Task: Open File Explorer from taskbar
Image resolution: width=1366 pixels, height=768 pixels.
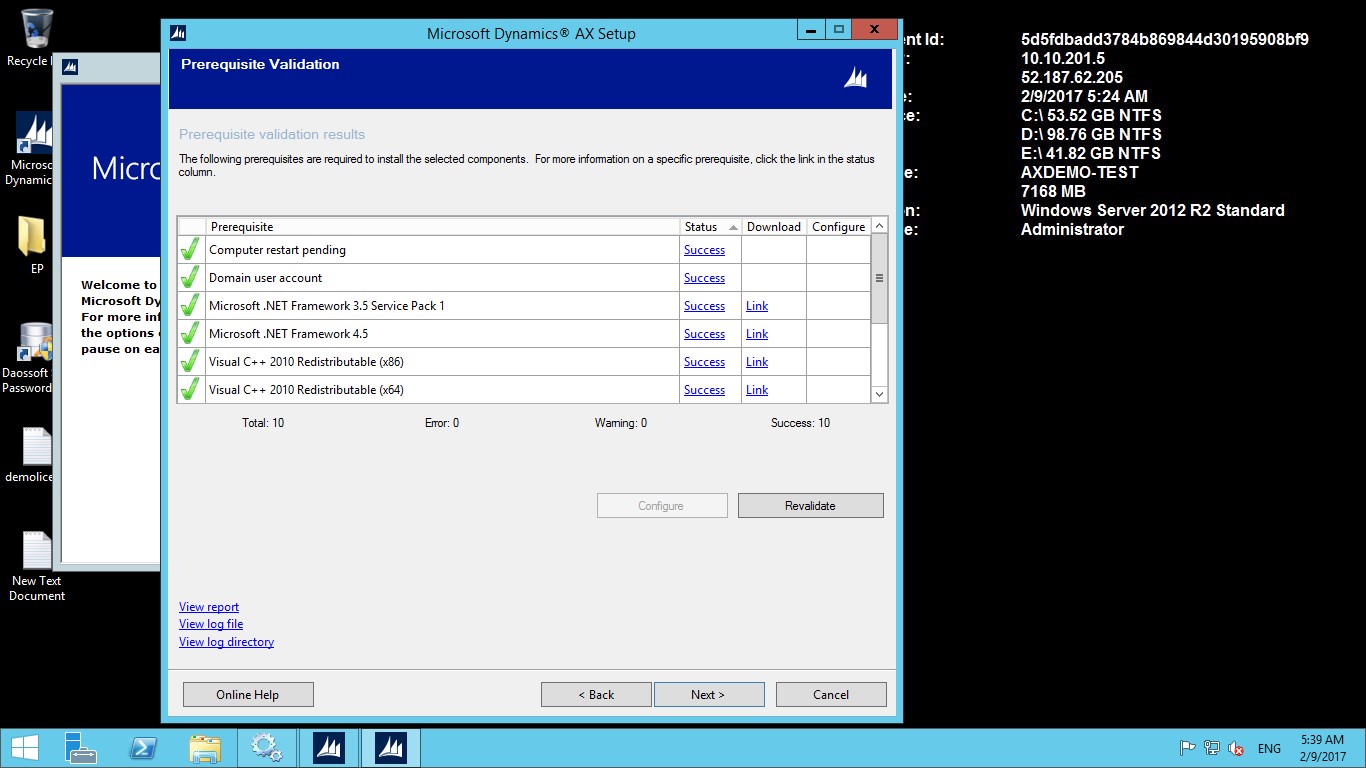Action: point(205,748)
